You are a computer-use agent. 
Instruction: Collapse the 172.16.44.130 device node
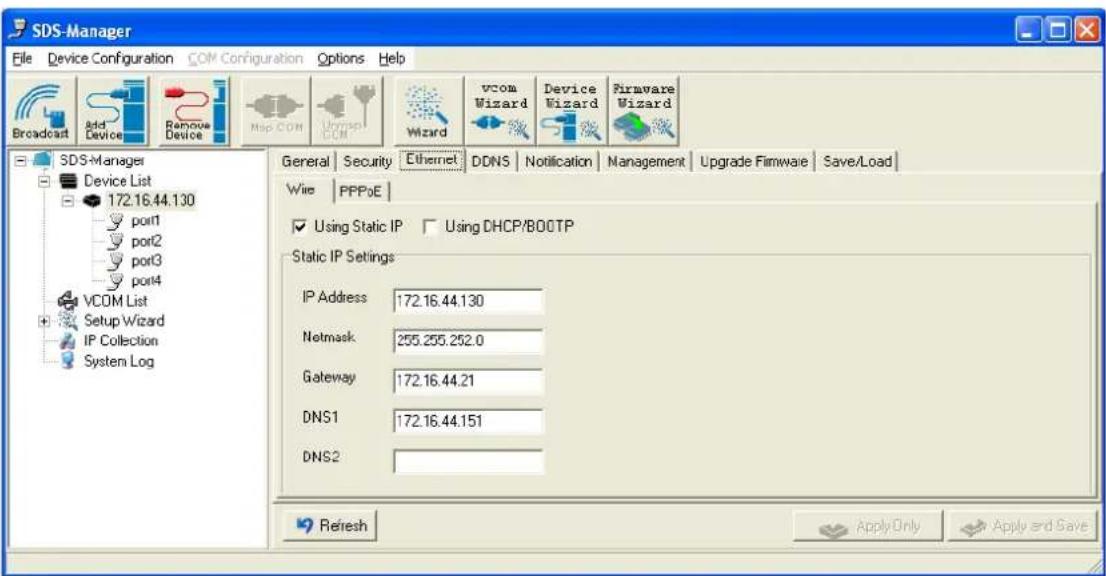(68, 201)
